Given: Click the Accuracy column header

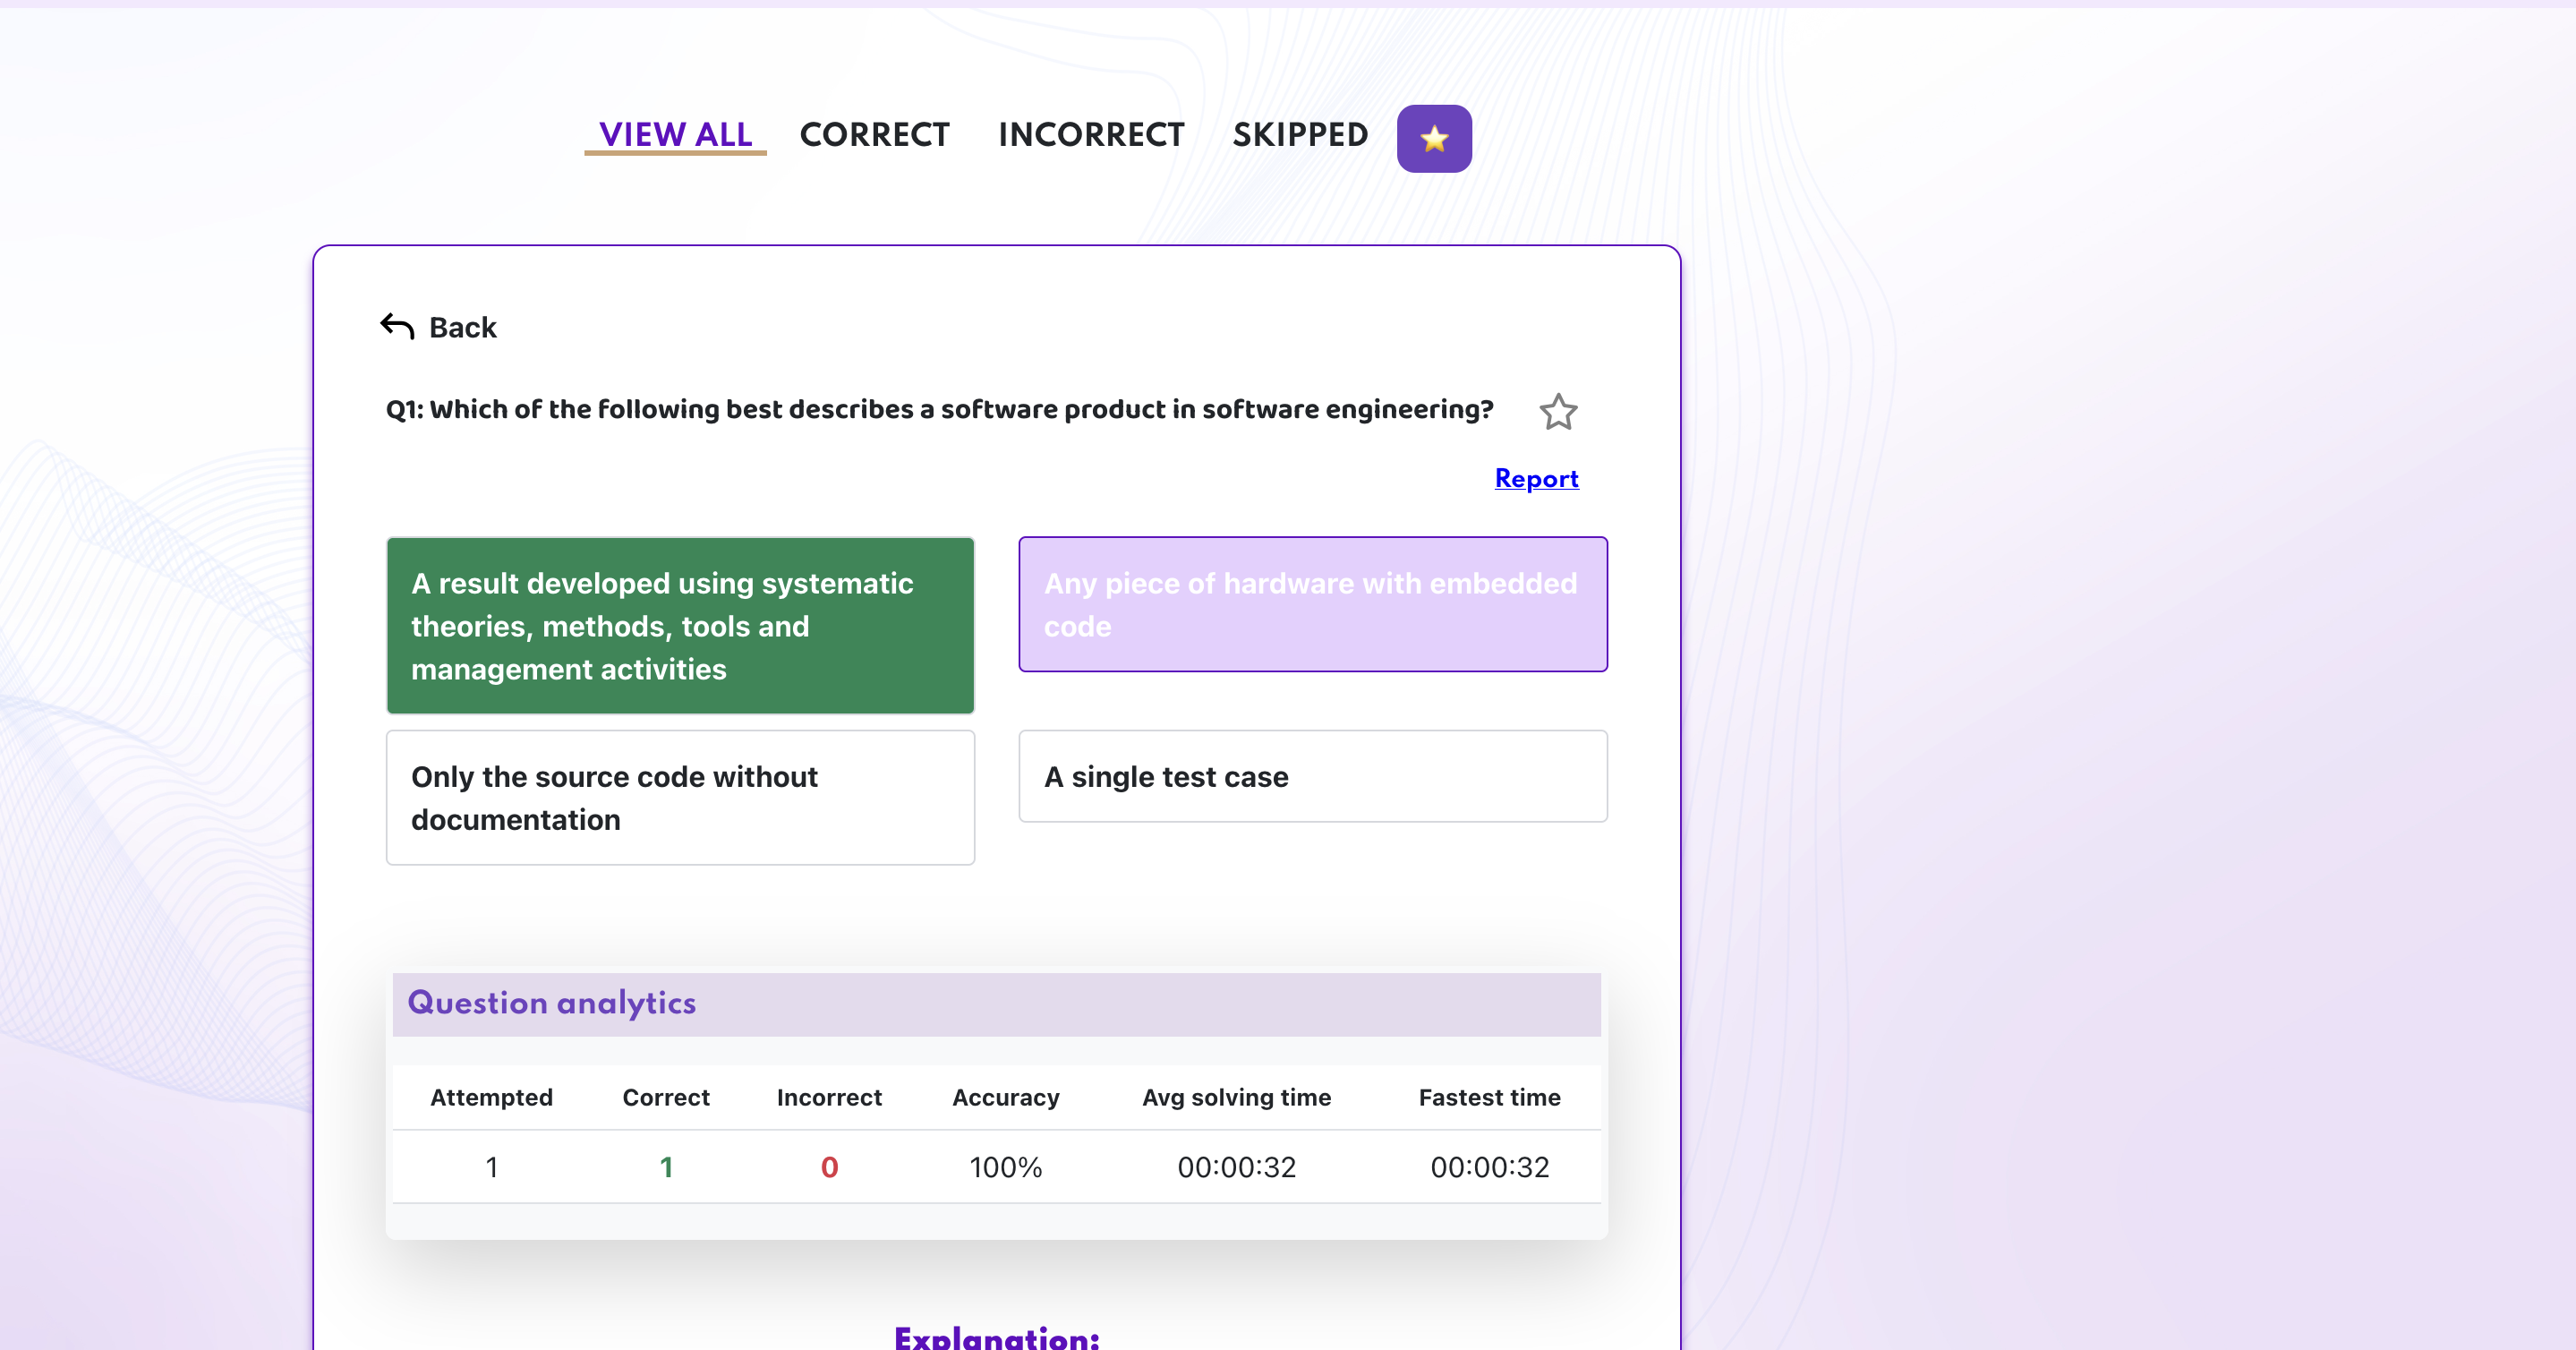Looking at the screenshot, I should 1005,1097.
